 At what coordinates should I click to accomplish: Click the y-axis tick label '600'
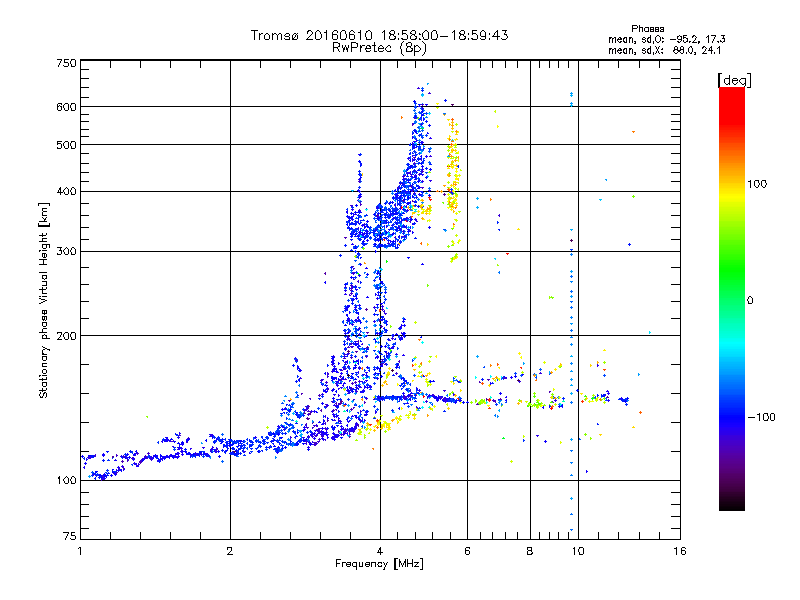tap(66, 107)
